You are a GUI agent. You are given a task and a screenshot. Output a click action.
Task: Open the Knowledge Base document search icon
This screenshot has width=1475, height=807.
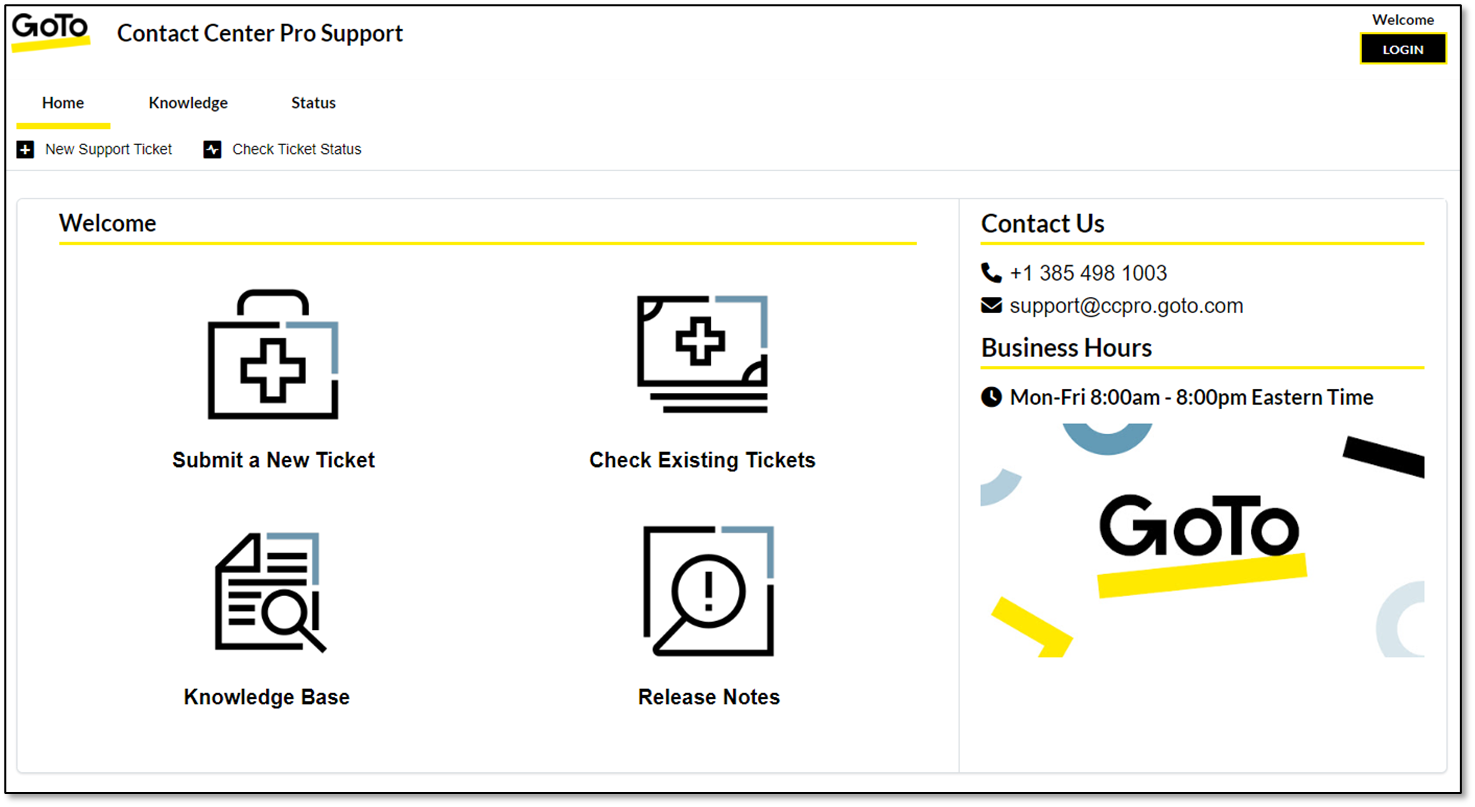(268, 592)
